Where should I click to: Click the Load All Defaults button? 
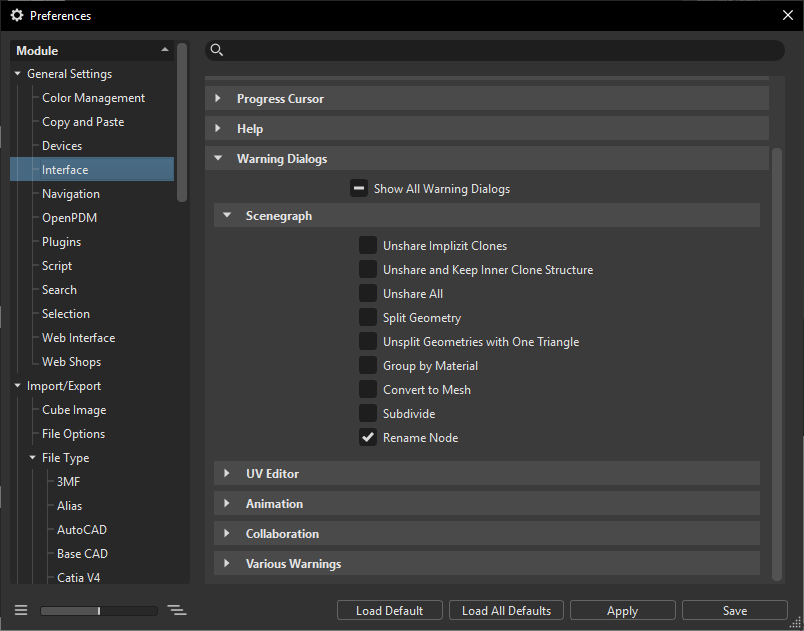coord(506,610)
